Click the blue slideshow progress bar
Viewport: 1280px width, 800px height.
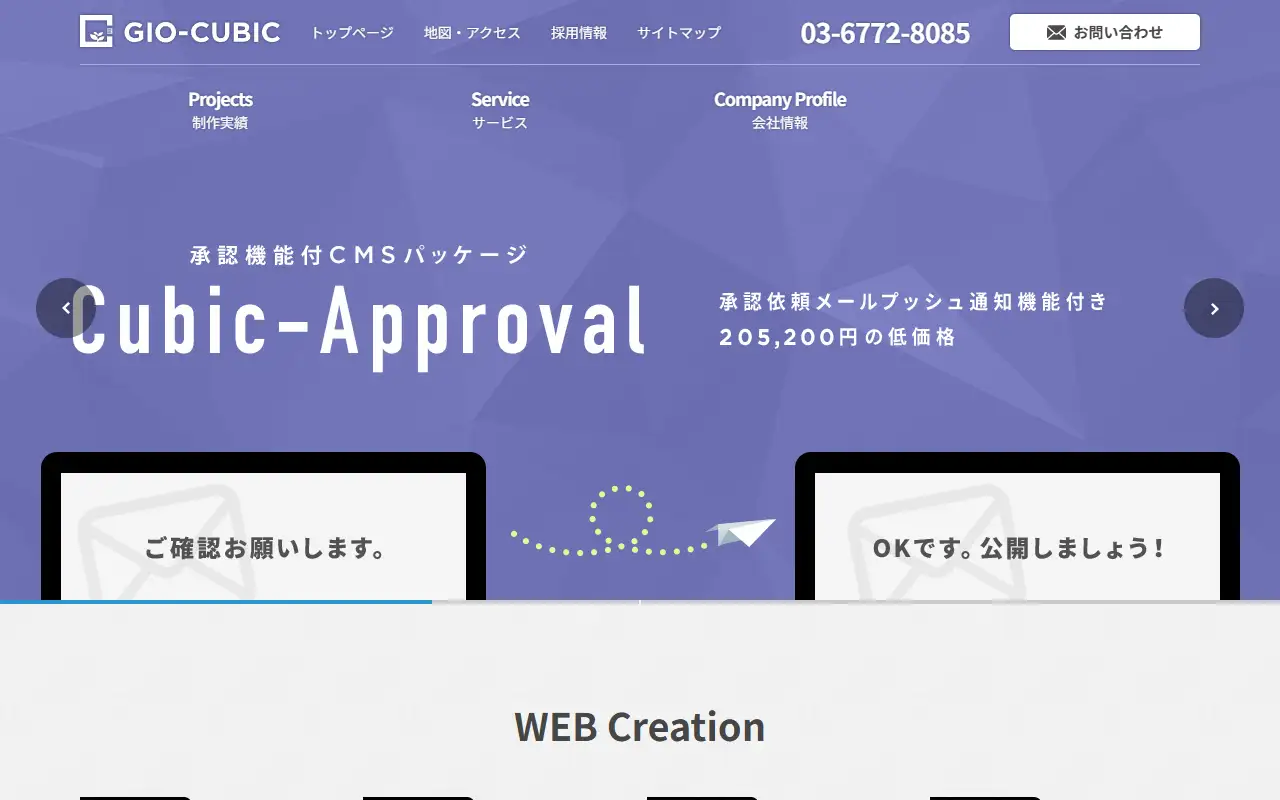(x=216, y=602)
